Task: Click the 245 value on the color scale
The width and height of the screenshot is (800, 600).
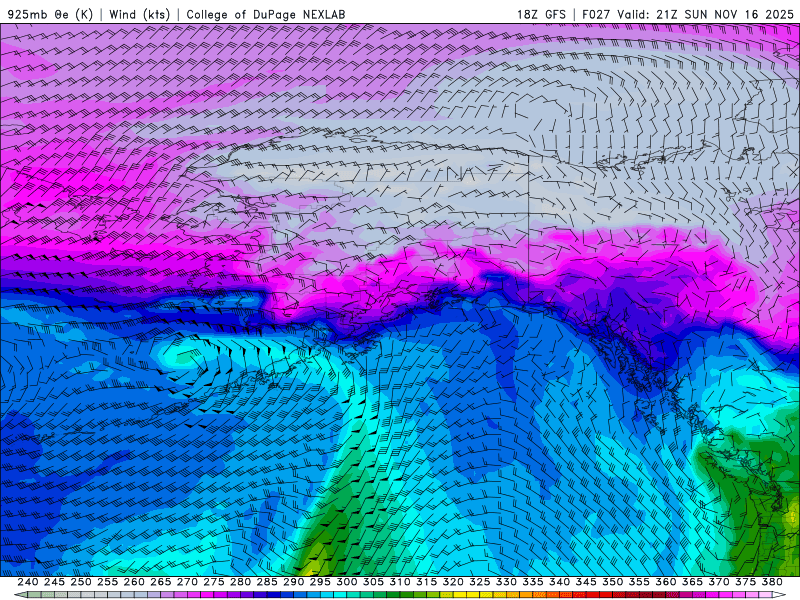Action: [x=54, y=582]
